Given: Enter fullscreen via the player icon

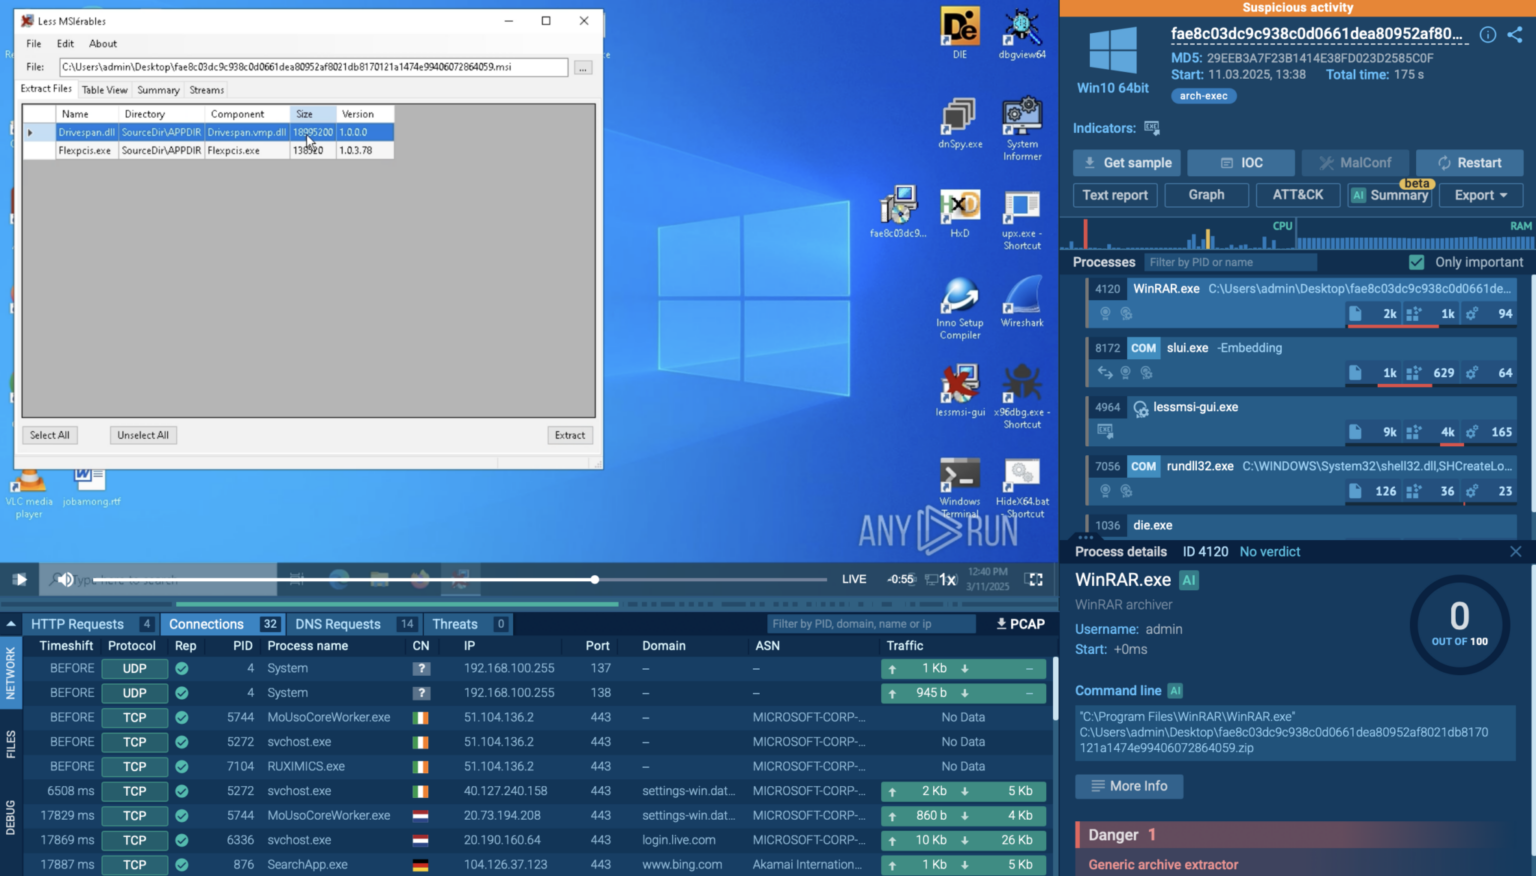Looking at the screenshot, I should (x=1035, y=579).
